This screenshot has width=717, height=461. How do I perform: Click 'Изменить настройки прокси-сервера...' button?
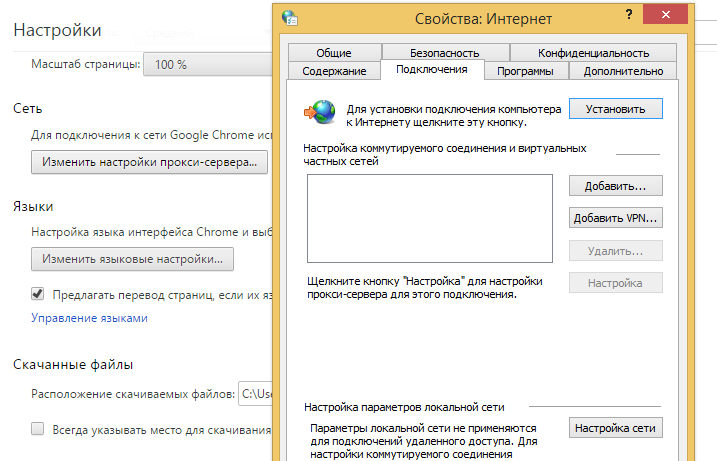150,162
